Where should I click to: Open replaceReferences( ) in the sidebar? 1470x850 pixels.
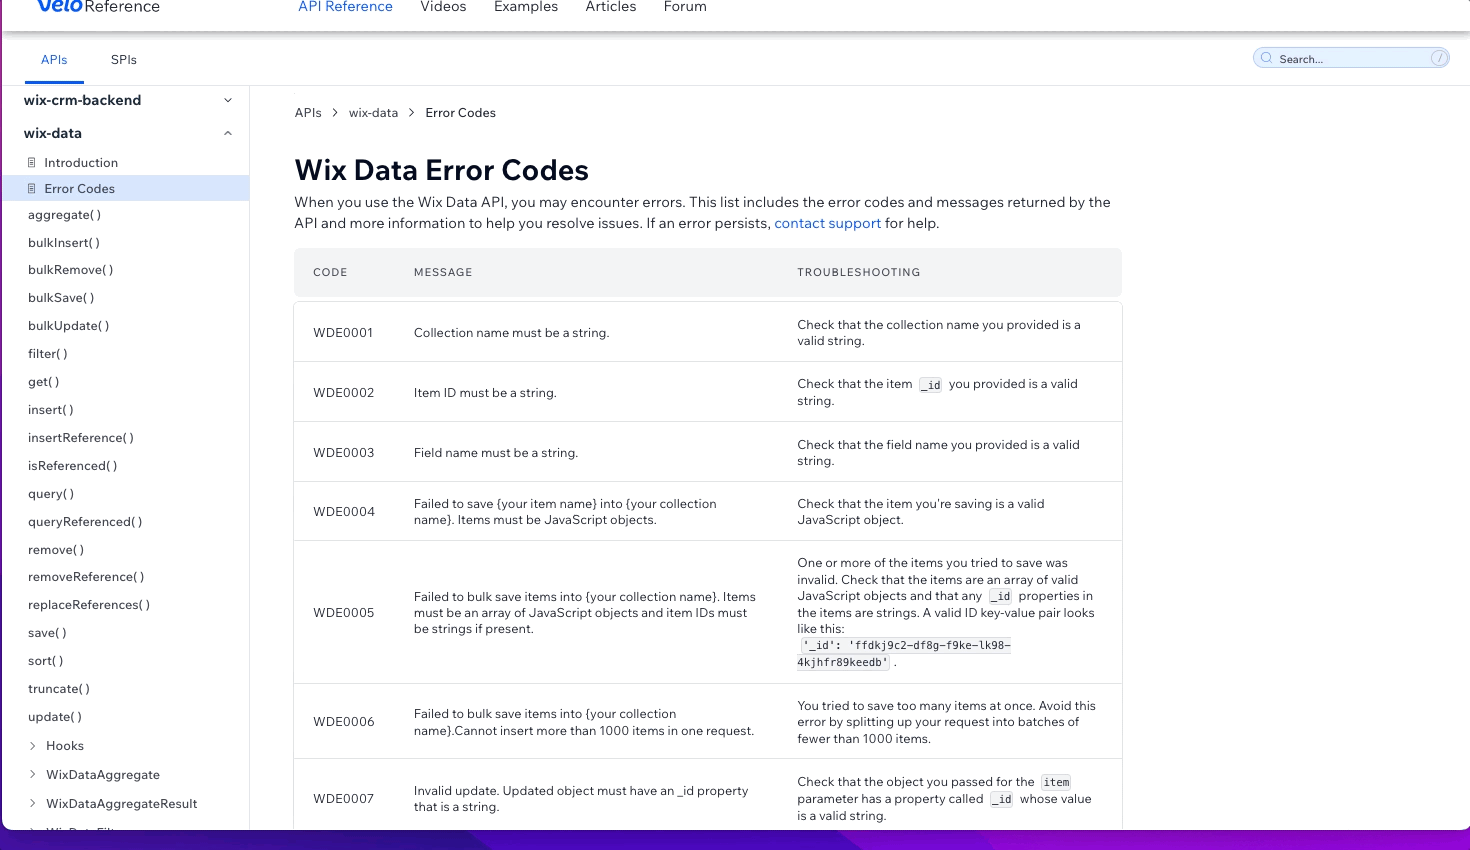pos(89,605)
